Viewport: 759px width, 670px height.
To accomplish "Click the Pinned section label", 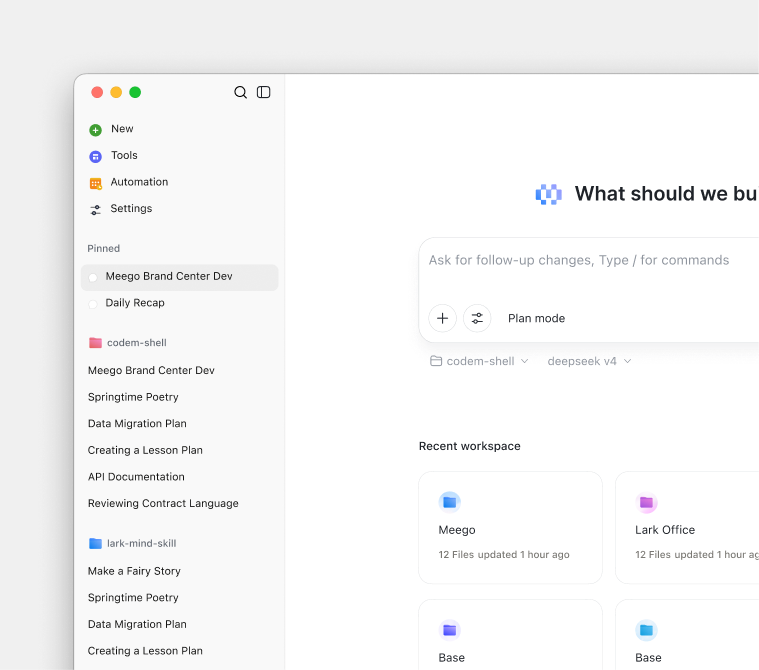I will pyautogui.click(x=104, y=248).
